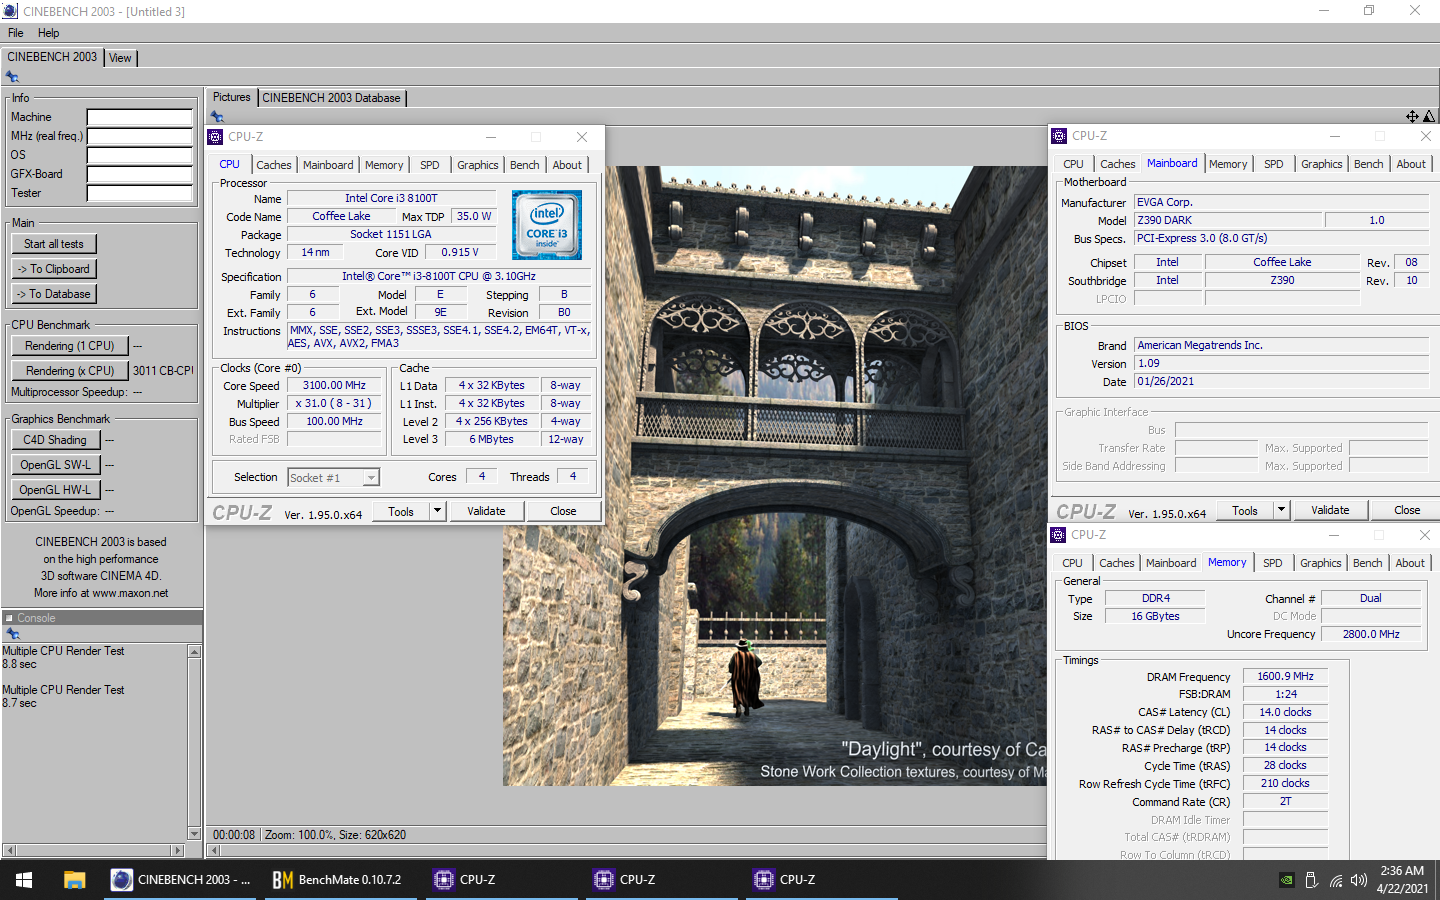Run the OpenGL HW-L benchmark
Screen dimensions: 1440x900
pos(55,490)
